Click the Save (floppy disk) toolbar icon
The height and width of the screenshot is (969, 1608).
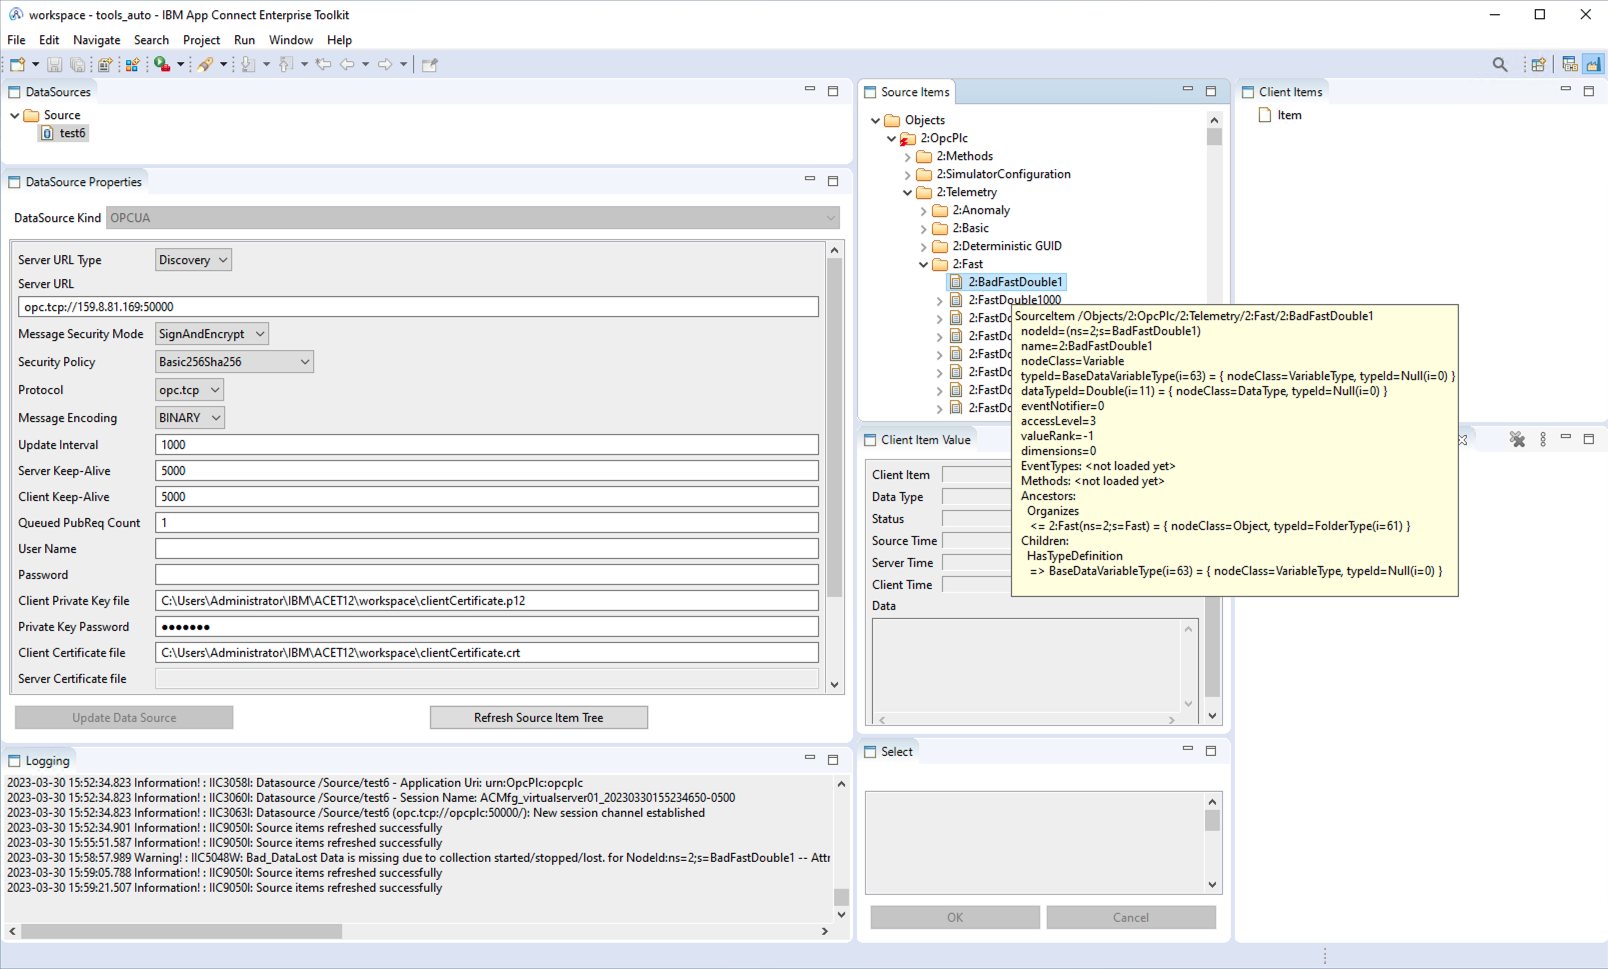55,64
